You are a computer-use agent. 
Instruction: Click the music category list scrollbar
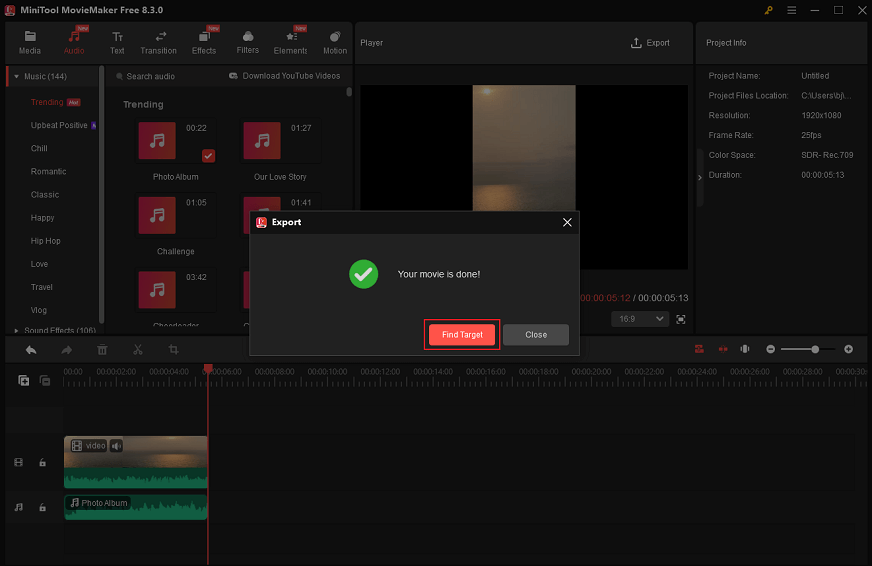click(x=101, y=195)
